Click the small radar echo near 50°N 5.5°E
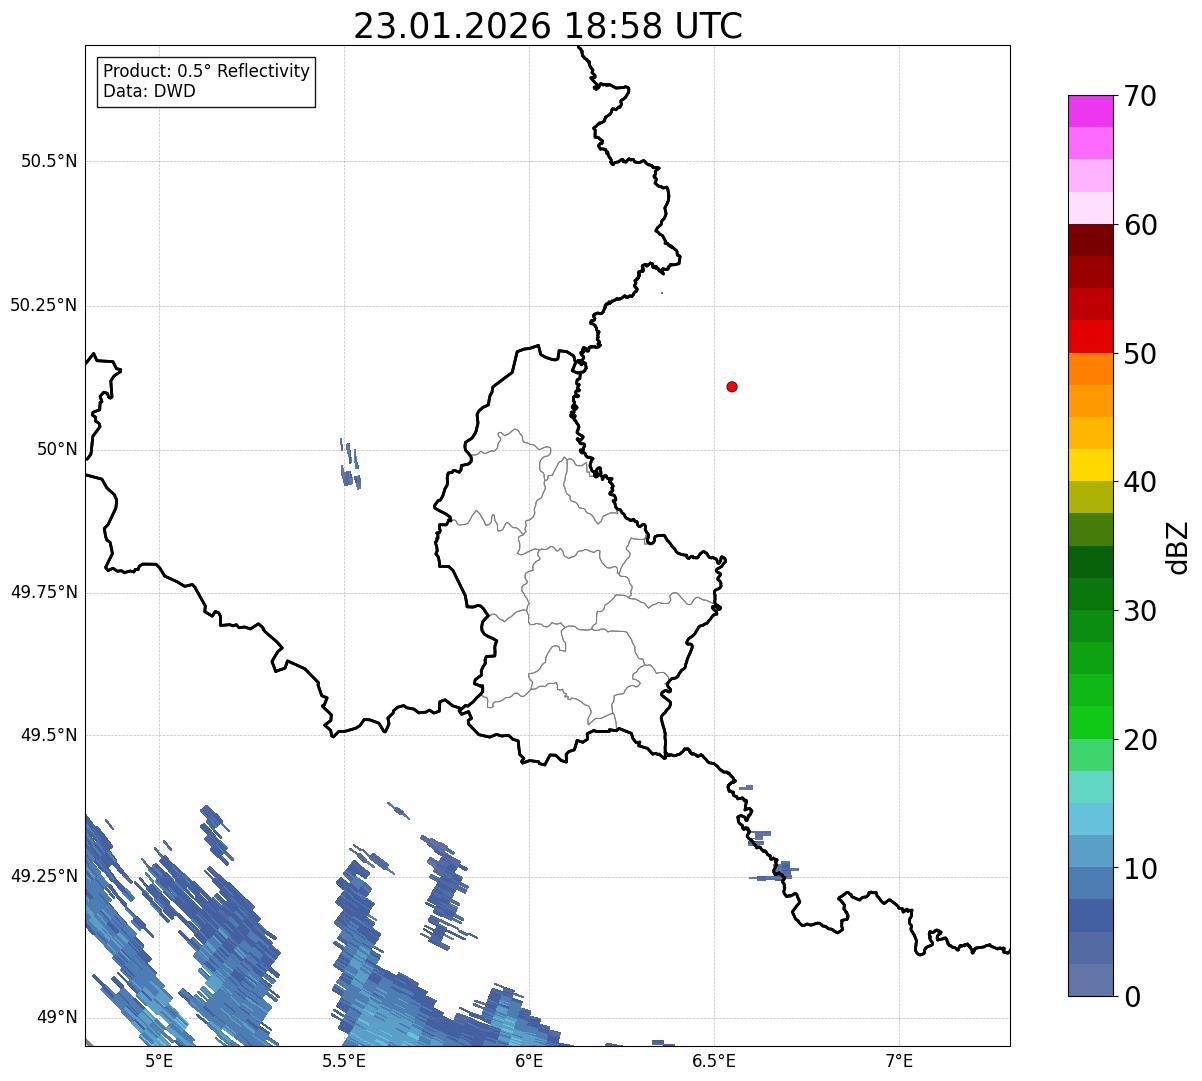 (350, 465)
